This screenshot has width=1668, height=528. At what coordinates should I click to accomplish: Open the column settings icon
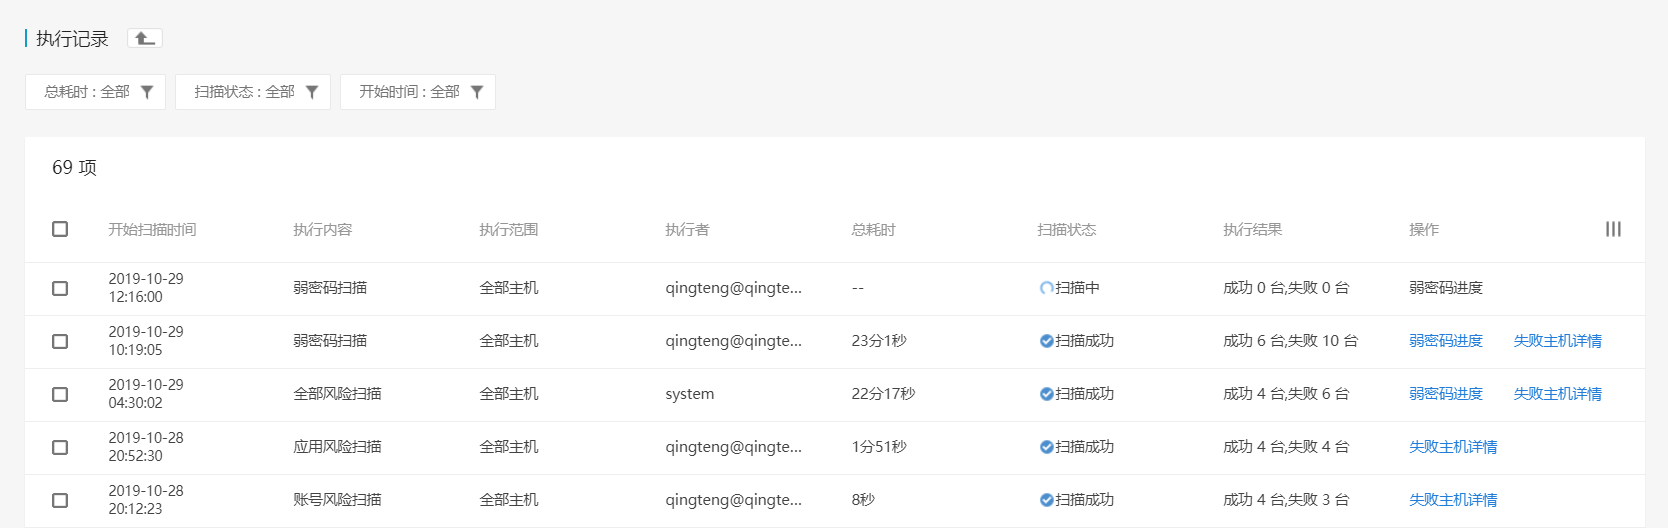pyautogui.click(x=1613, y=229)
